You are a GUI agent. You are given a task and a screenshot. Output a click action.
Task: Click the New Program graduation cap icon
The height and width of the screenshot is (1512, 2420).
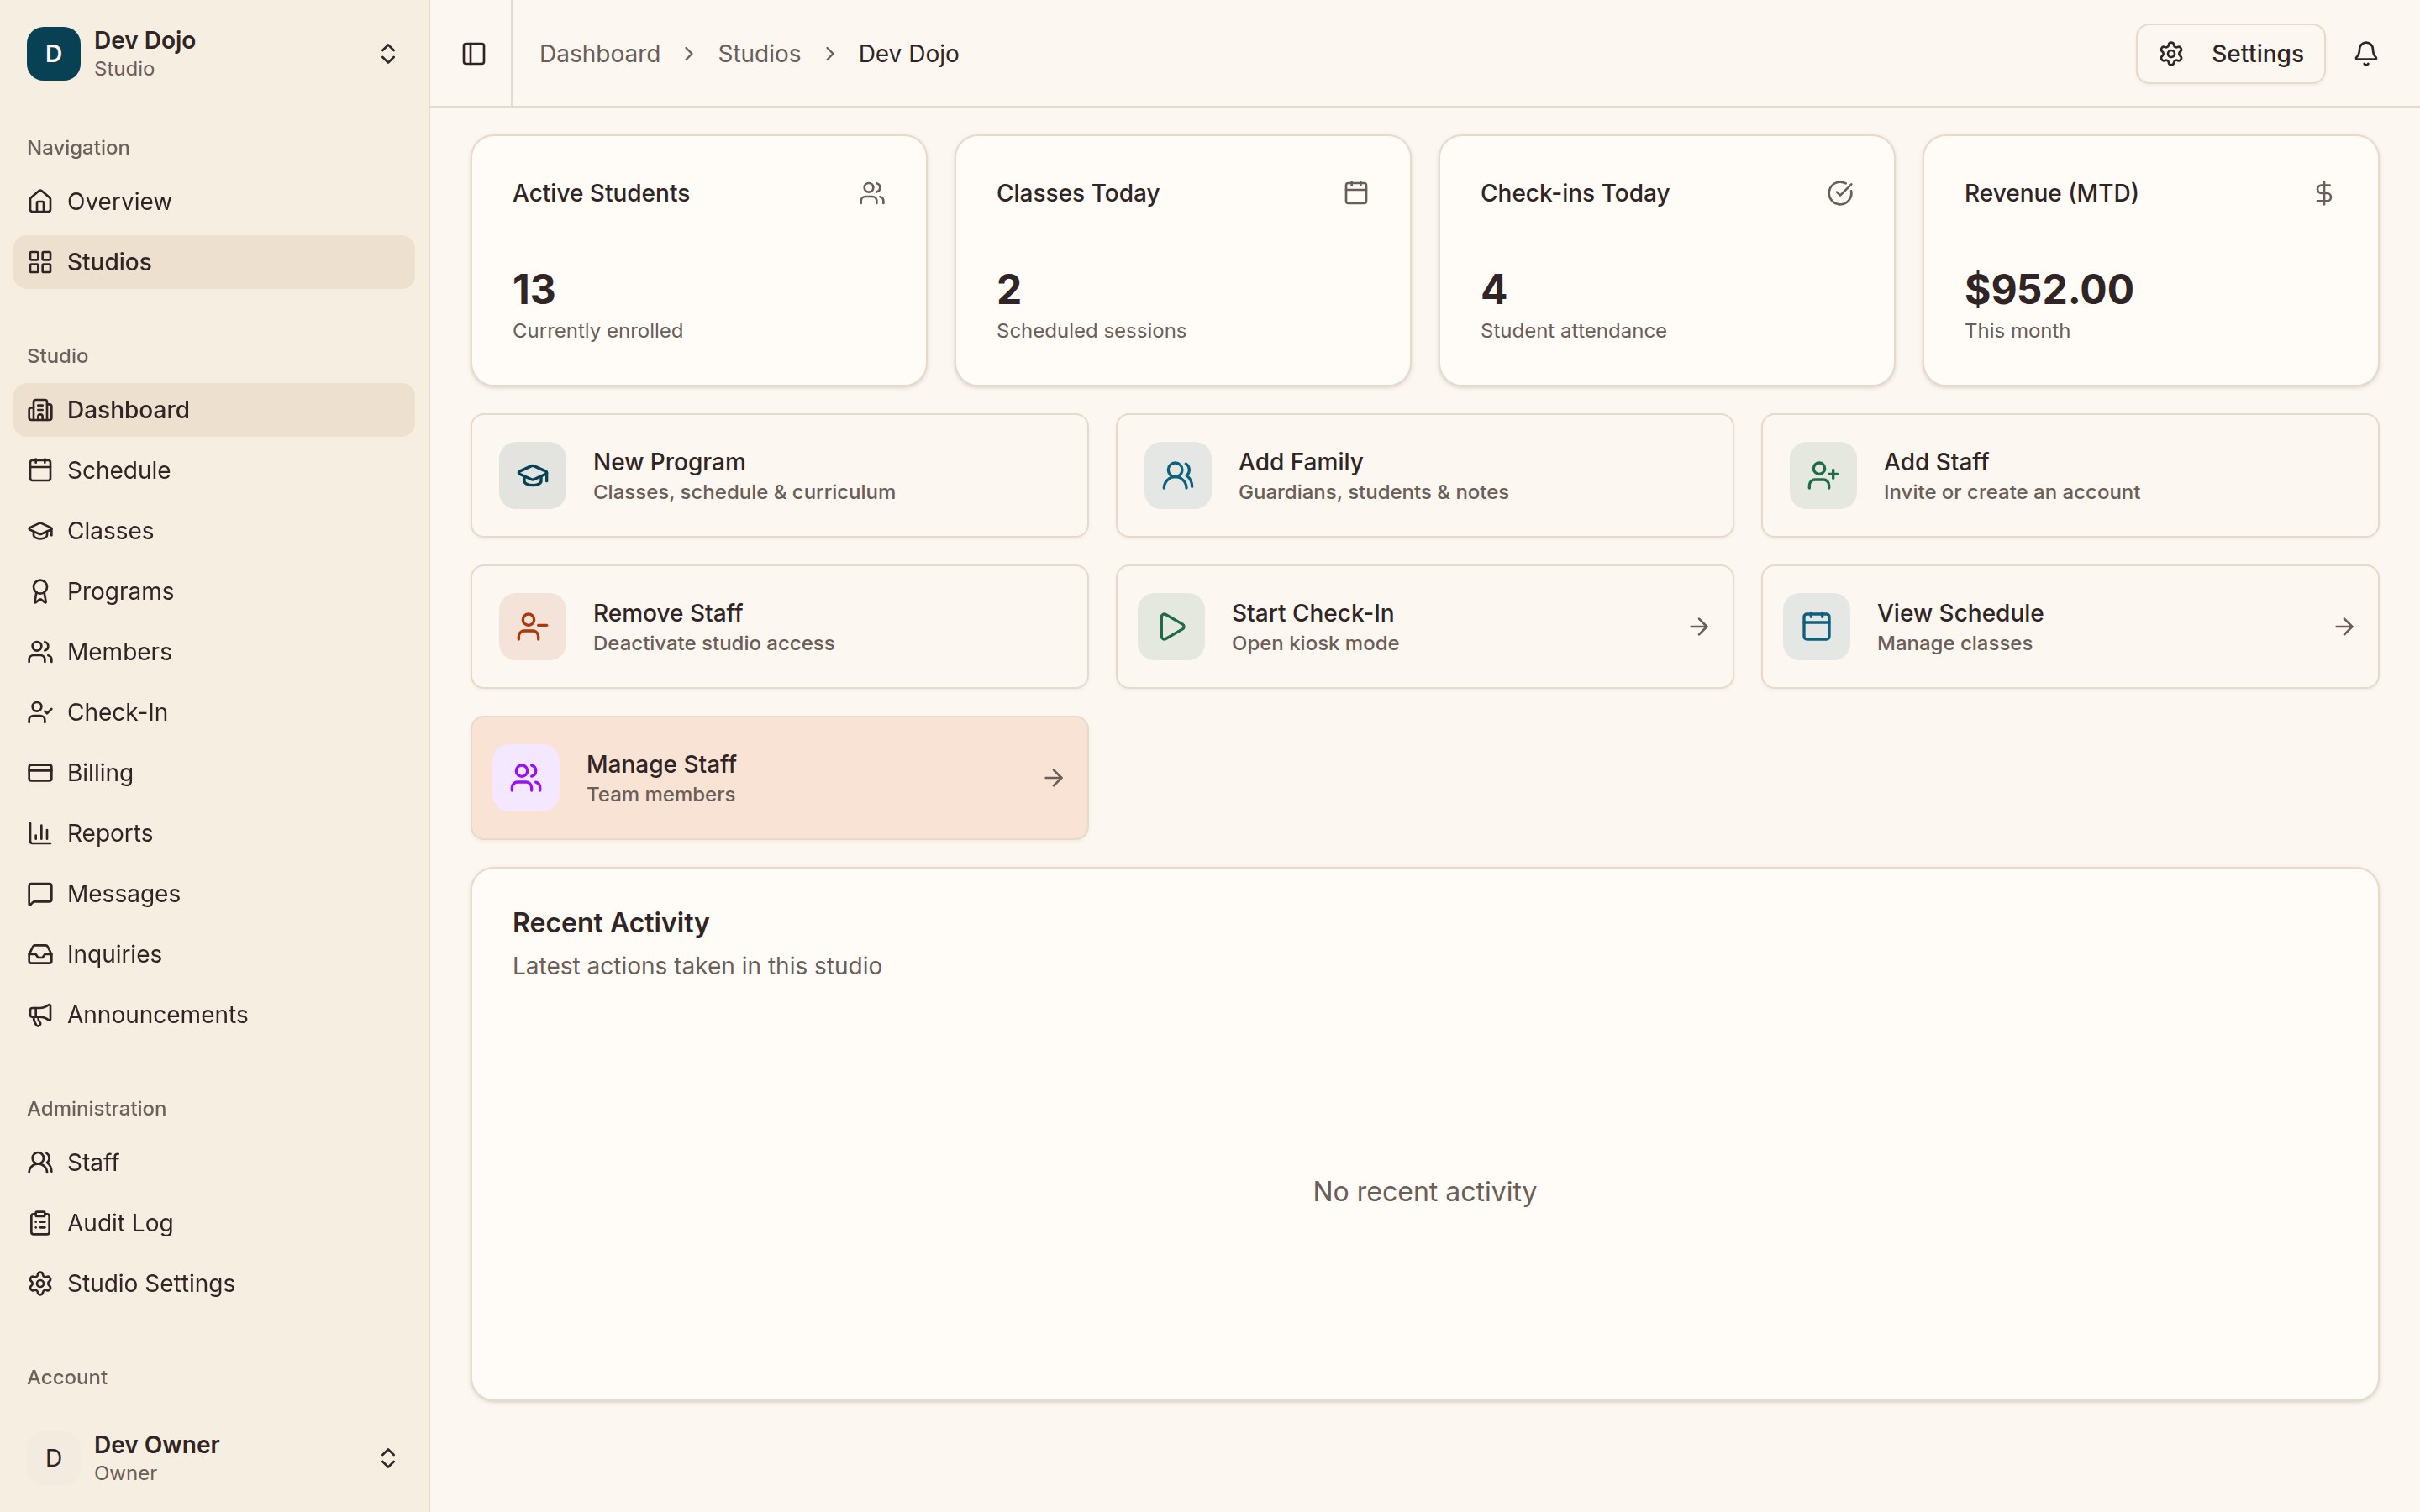(533, 476)
